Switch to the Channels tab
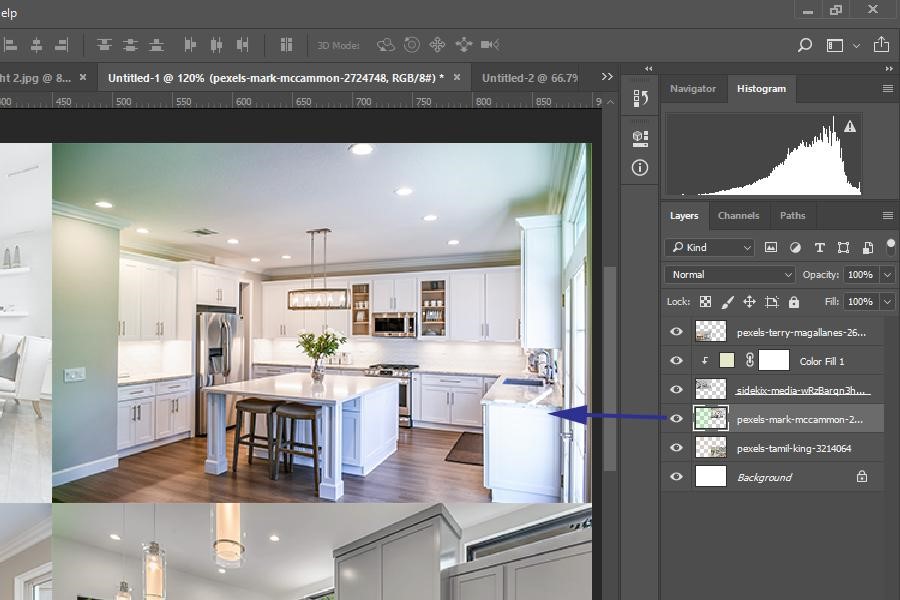 pos(738,215)
